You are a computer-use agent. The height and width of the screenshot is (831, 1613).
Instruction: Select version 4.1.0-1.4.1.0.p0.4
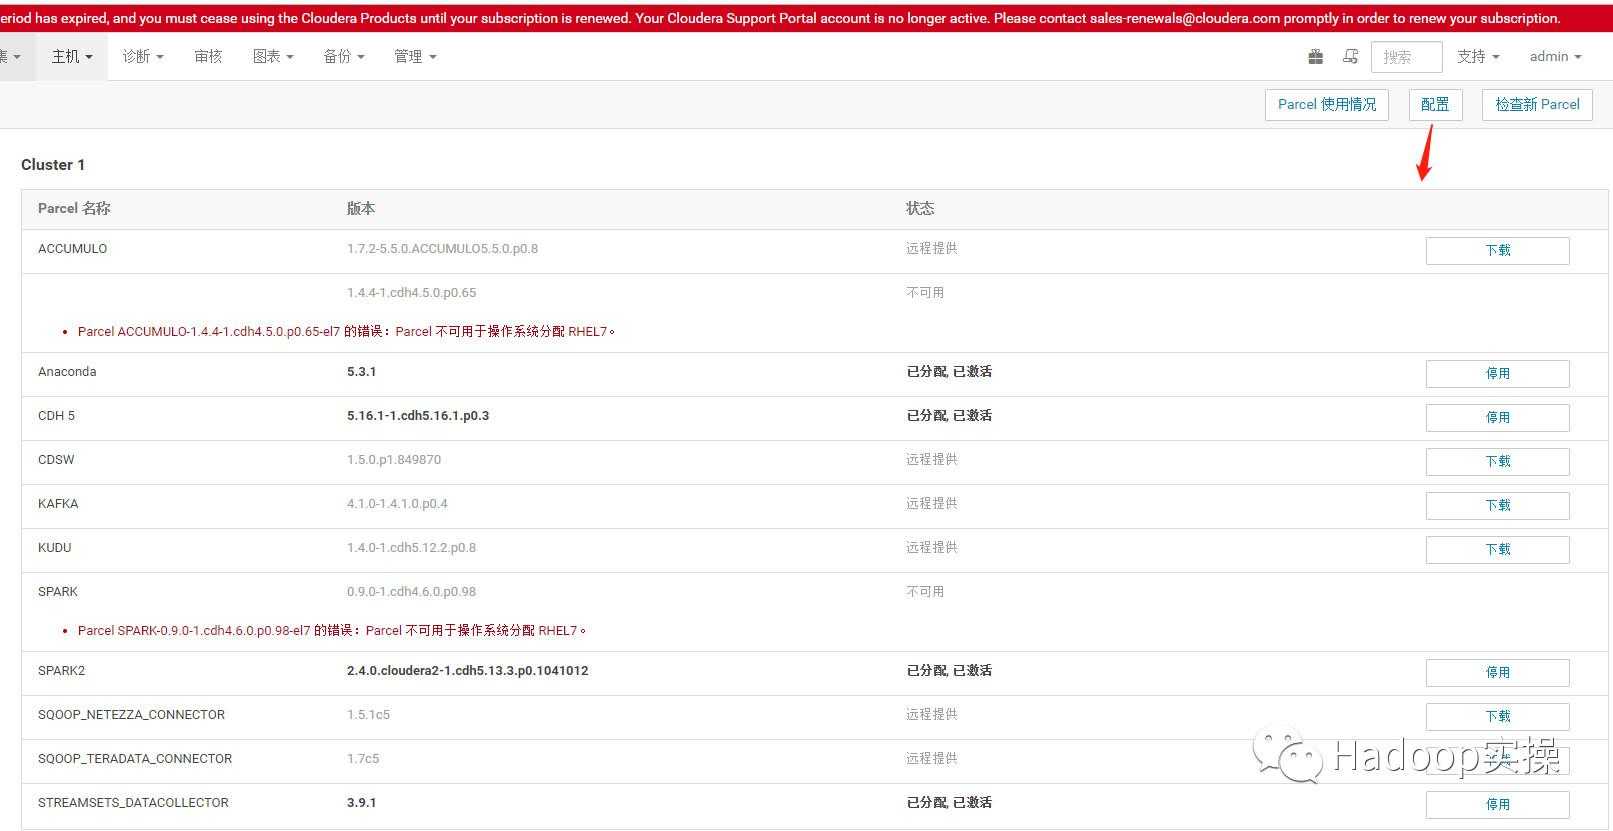(397, 503)
